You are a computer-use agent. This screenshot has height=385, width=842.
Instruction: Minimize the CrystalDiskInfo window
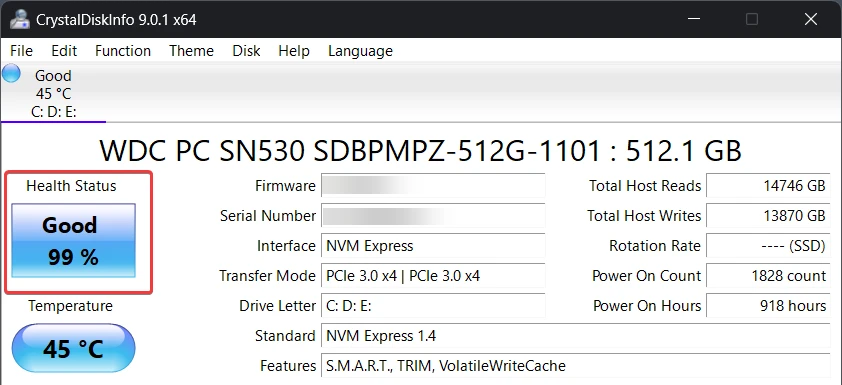point(693,19)
